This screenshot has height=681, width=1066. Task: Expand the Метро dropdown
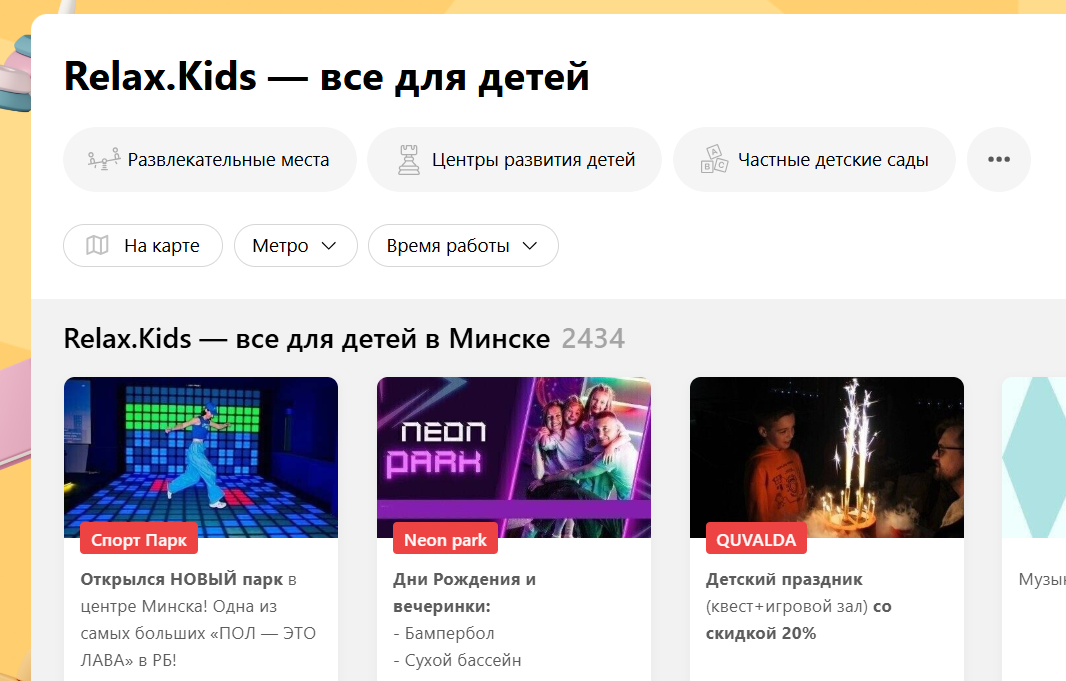296,245
